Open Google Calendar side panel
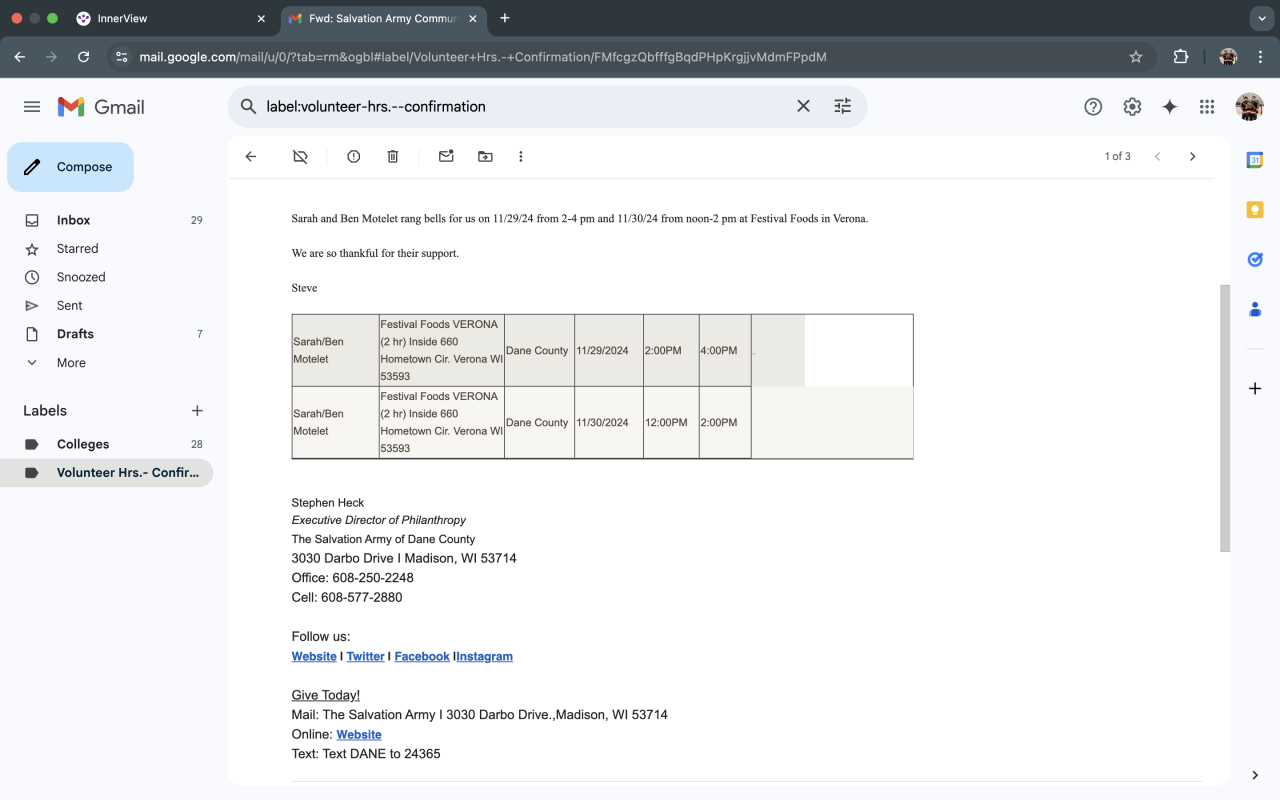The width and height of the screenshot is (1280, 800). (1255, 160)
